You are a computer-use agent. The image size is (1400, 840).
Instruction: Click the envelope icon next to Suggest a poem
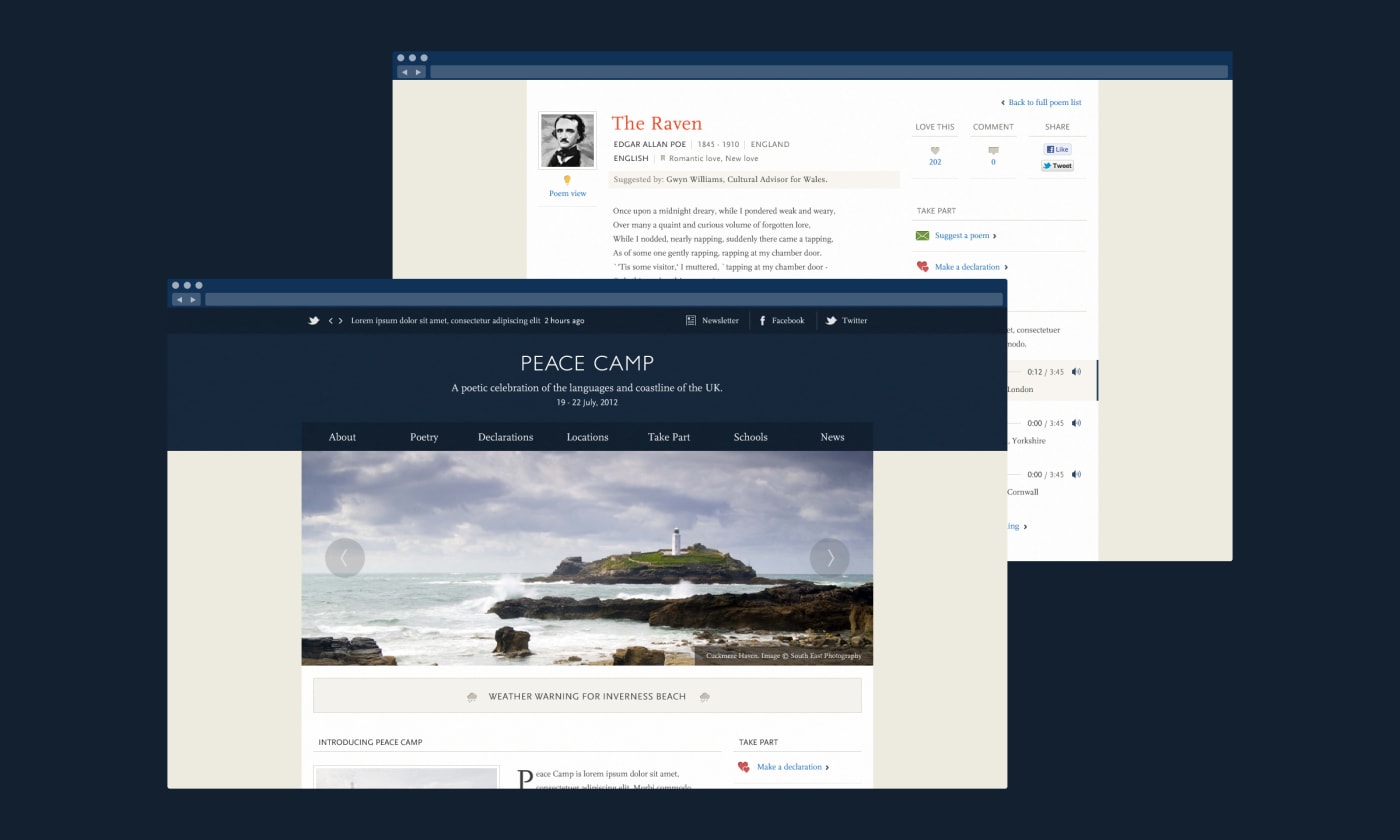922,236
